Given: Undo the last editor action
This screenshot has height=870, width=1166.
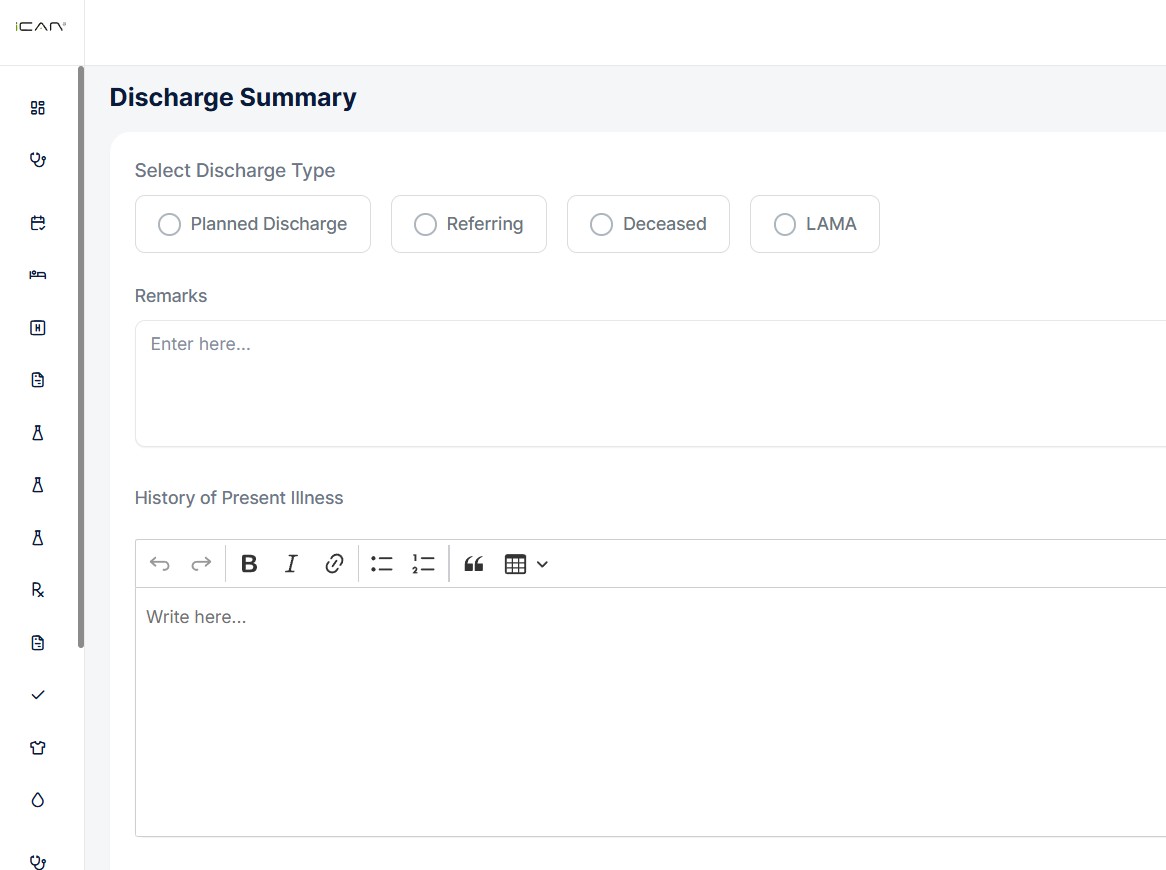Looking at the screenshot, I should click(x=159, y=564).
